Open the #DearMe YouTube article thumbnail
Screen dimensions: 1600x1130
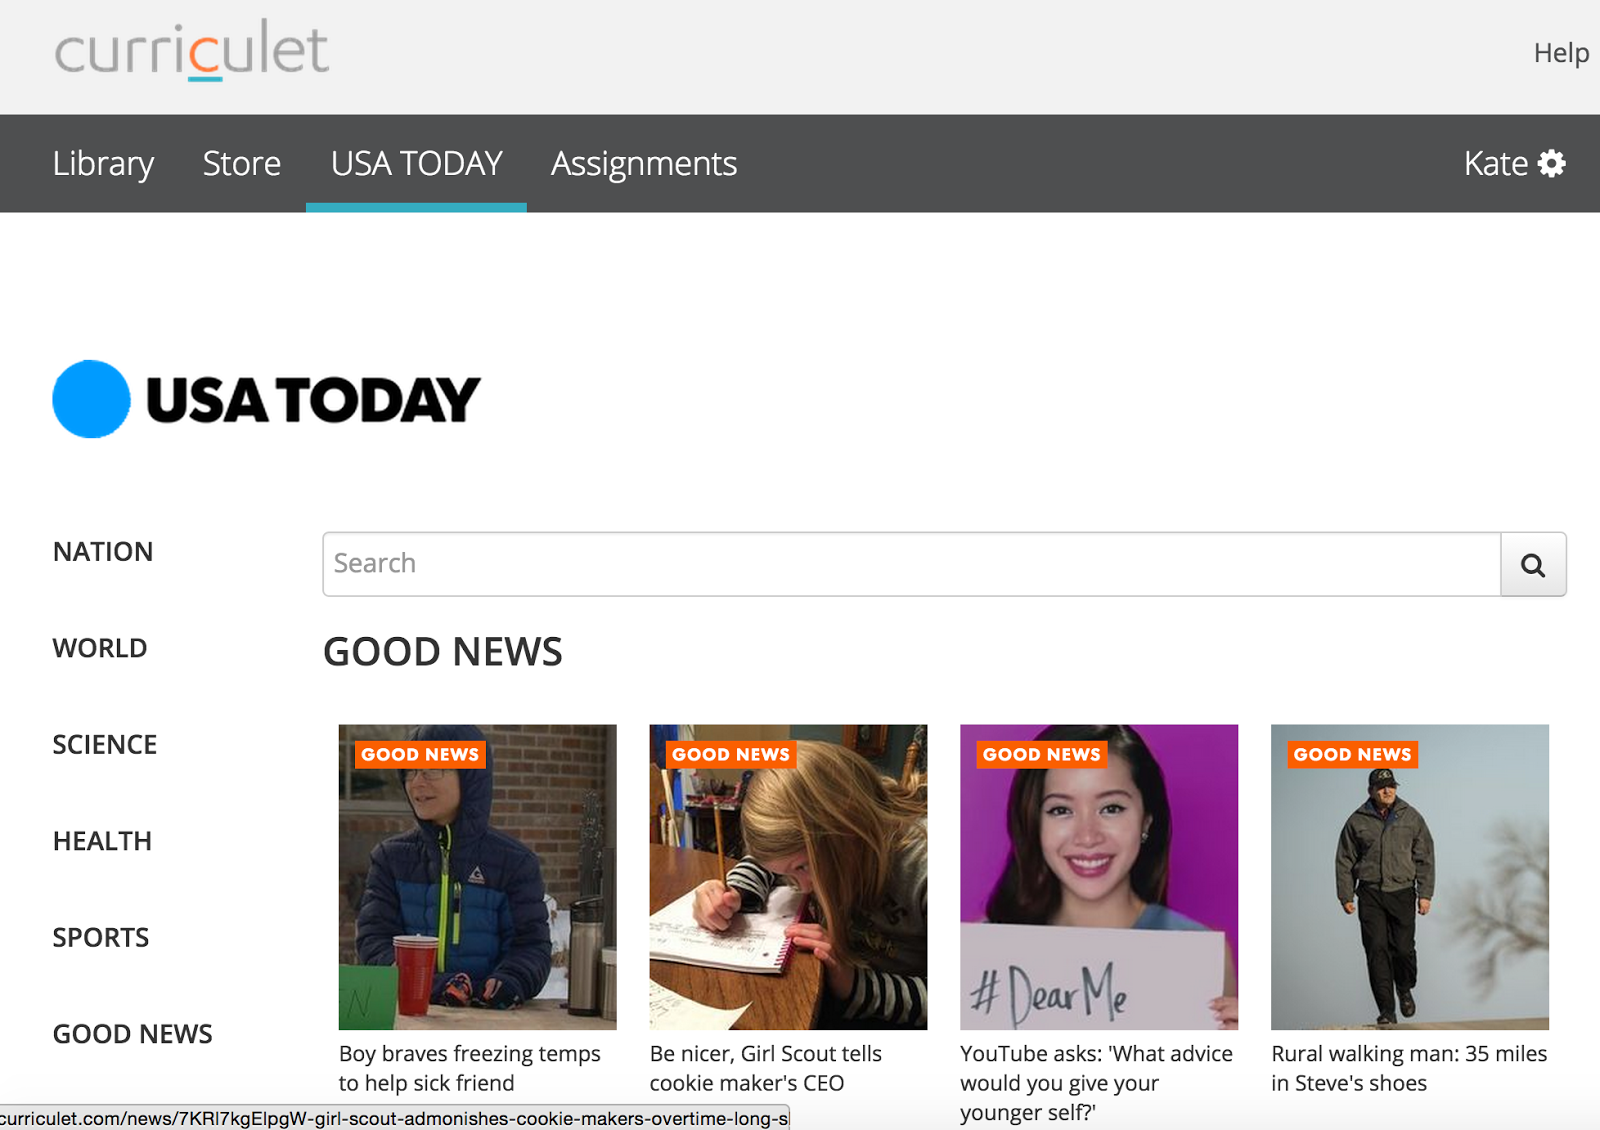pyautogui.click(x=1099, y=877)
